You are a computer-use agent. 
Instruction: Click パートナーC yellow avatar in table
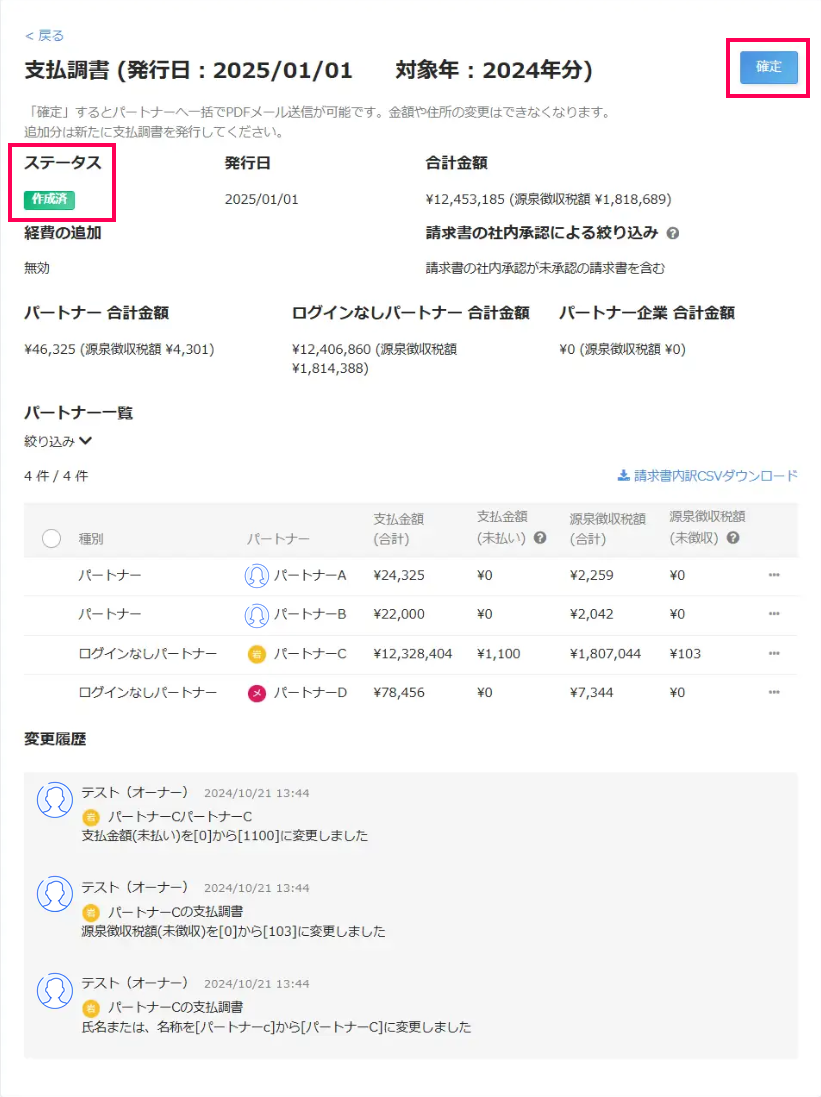[x=257, y=654]
